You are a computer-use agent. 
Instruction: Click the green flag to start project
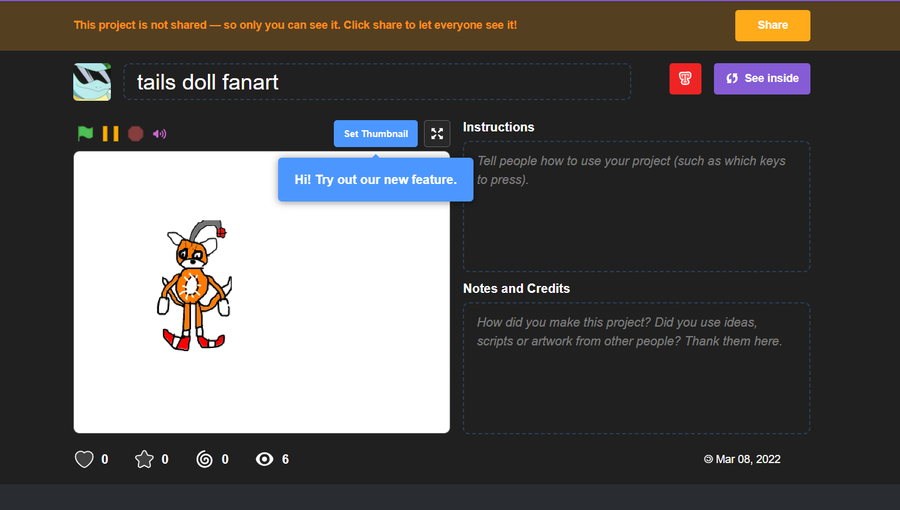coord(86,134)
